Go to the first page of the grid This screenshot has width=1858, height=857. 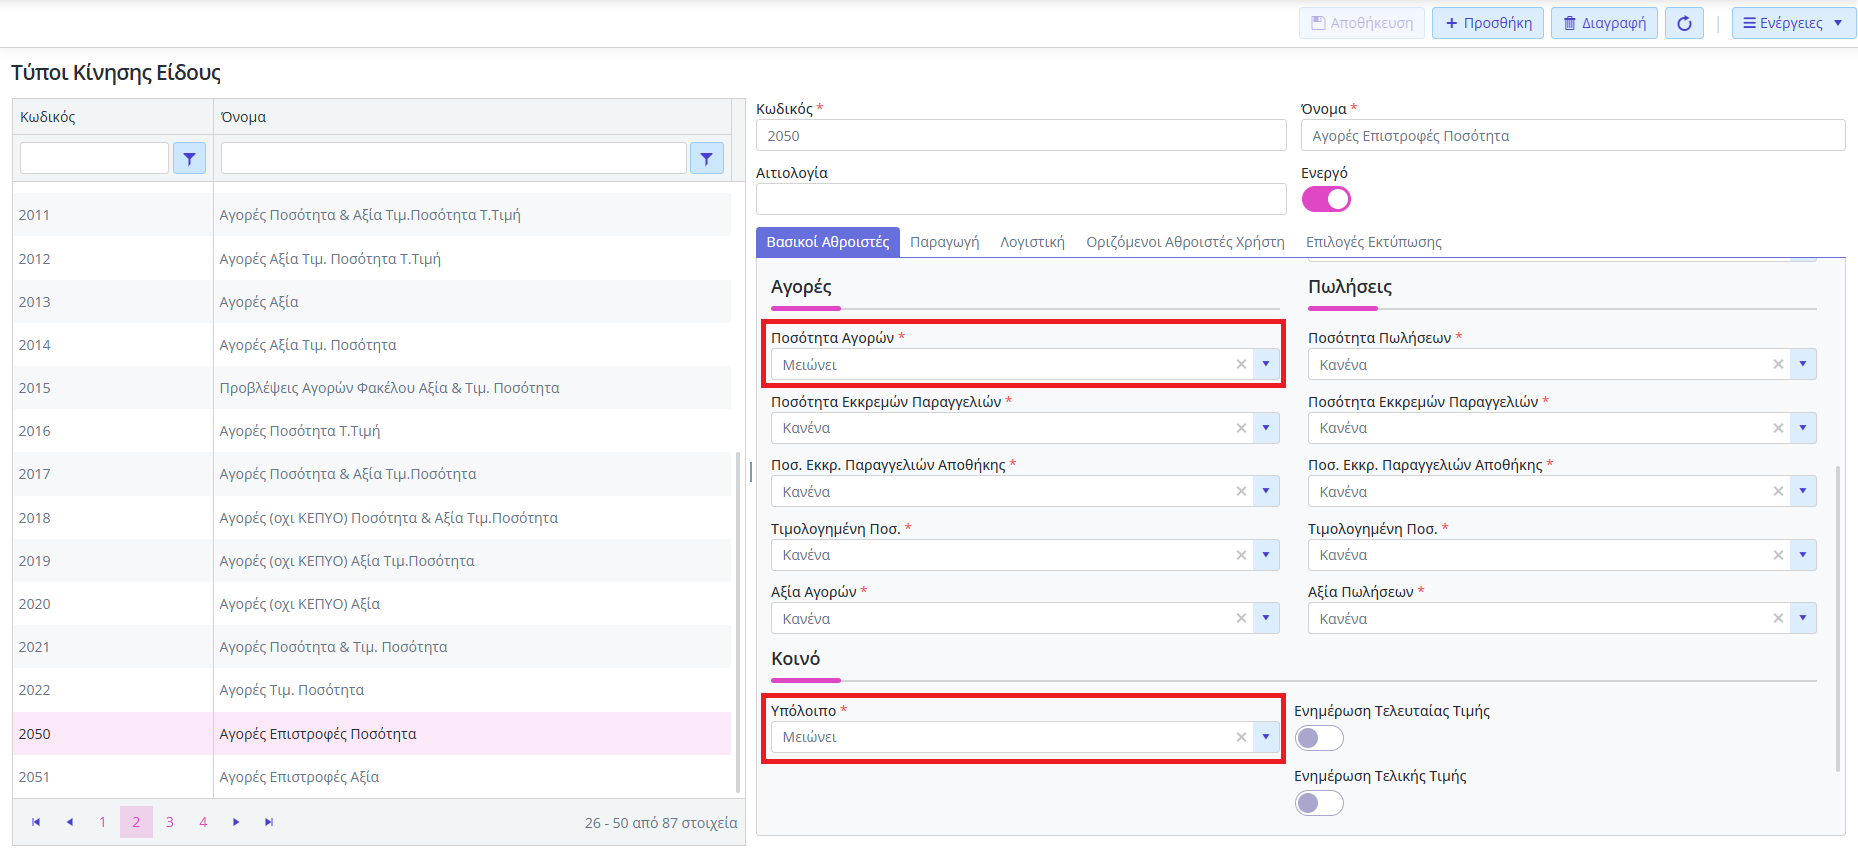tap(36, 822)
